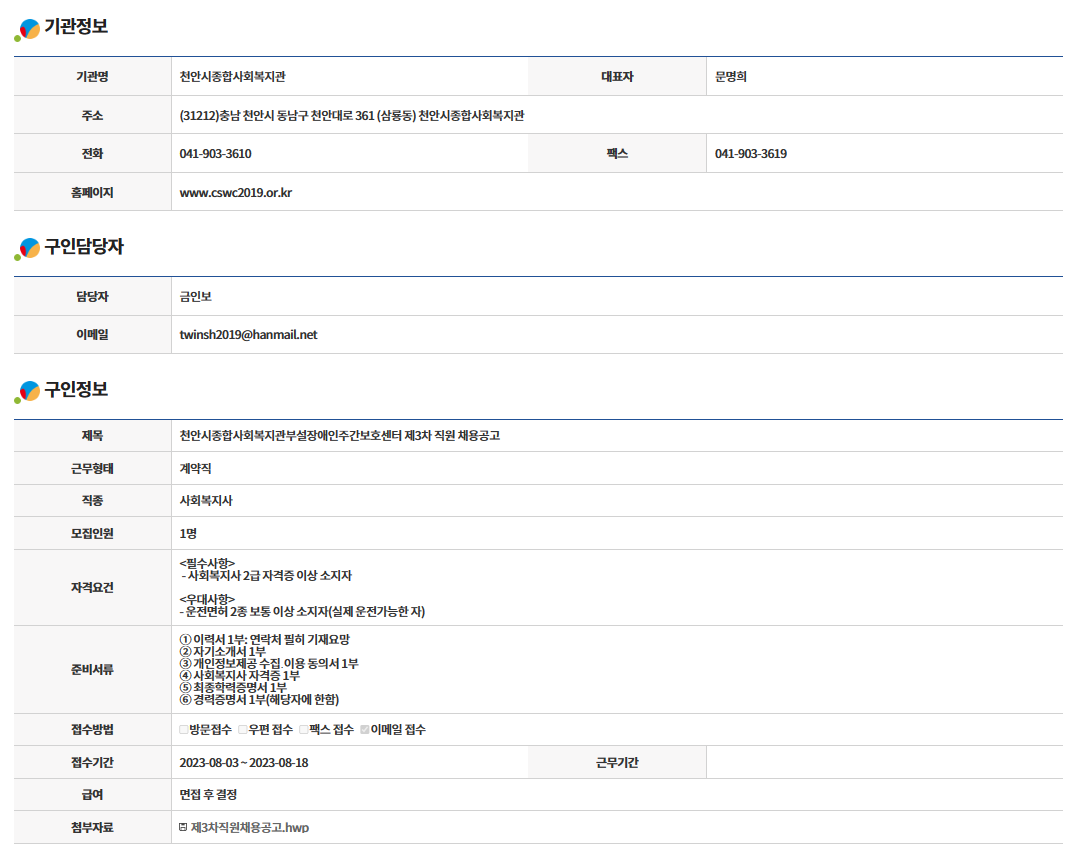1092x847 pixels.
Task: Click the colorful icon beside 기관정보 heading
Action: point(27,29)
